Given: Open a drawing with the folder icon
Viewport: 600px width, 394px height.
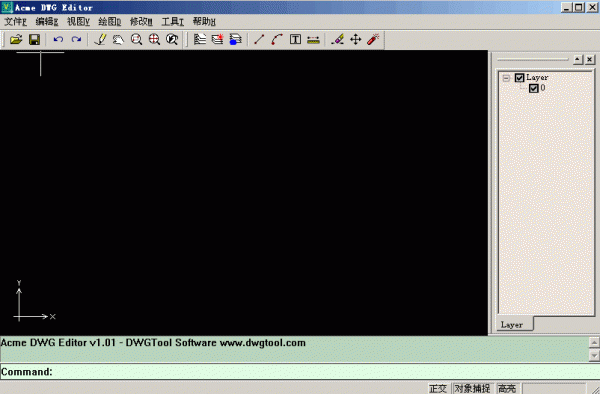Looking at the screenshot, I should [x=16, y=39].
